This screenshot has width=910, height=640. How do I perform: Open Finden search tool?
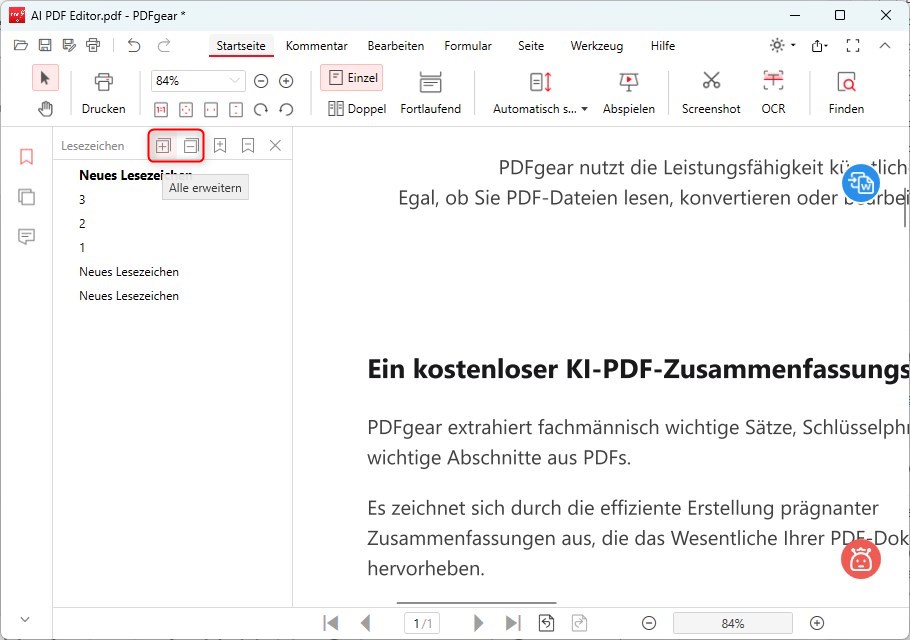(x=846, y=93)
